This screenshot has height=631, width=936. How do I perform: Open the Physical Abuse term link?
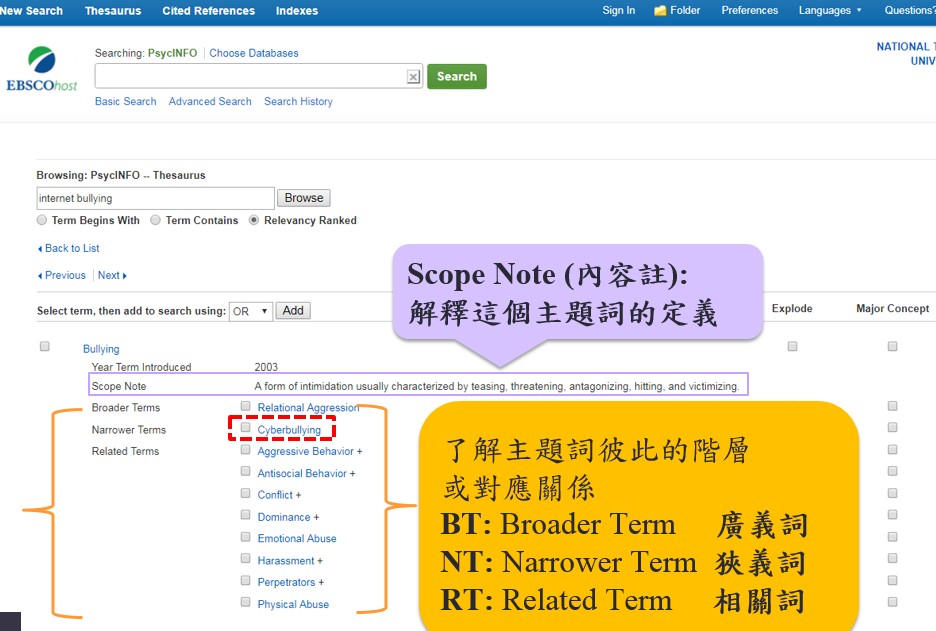point(293,604)
